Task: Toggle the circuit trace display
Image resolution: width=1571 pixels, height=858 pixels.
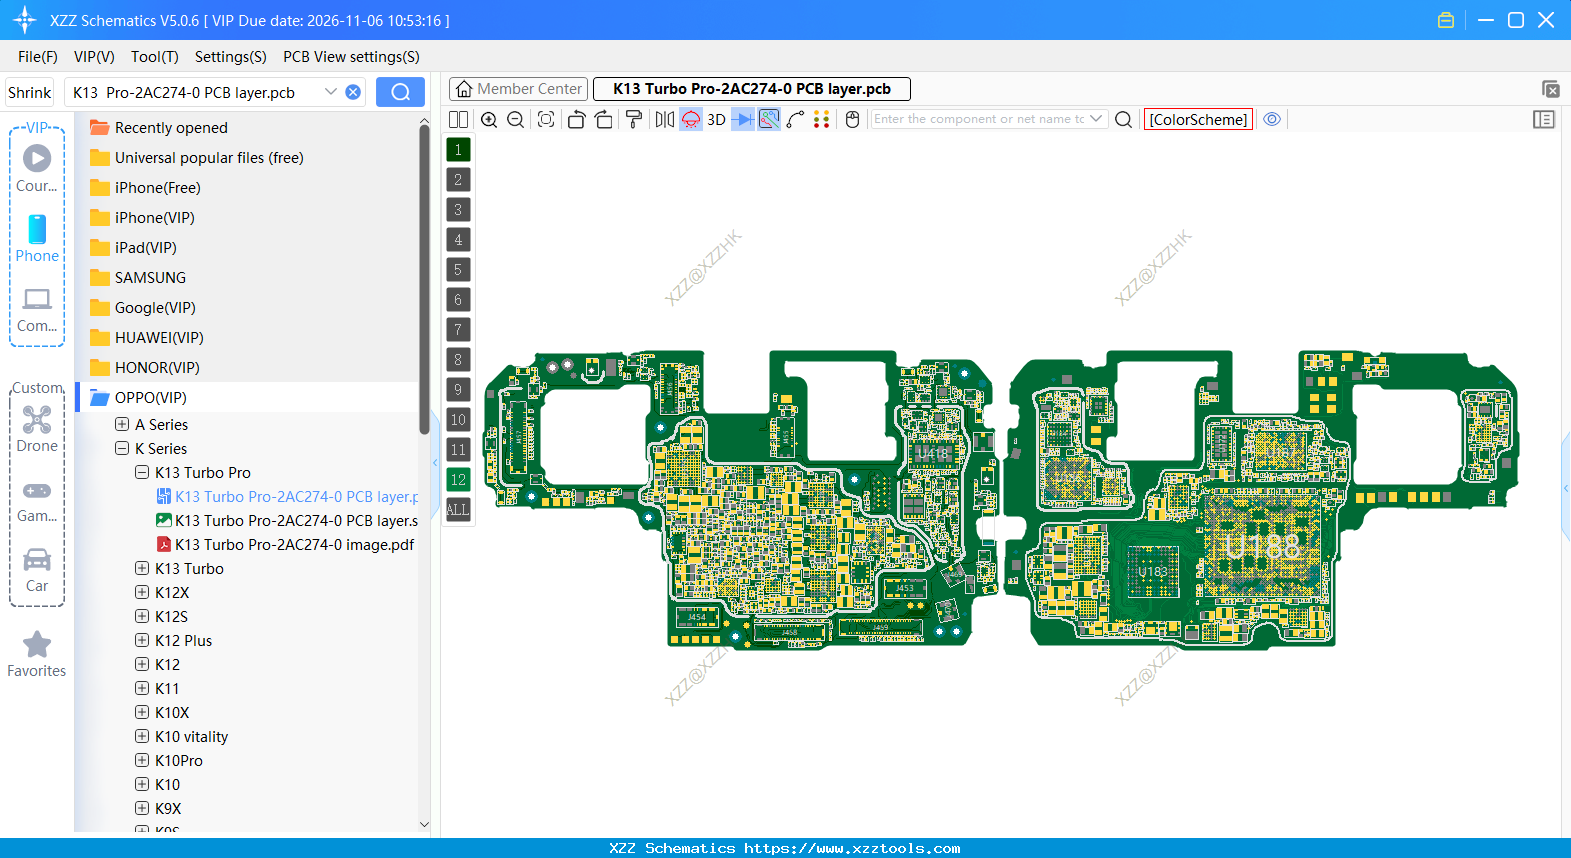Action: pyautogui.click(x=769, y=119)
